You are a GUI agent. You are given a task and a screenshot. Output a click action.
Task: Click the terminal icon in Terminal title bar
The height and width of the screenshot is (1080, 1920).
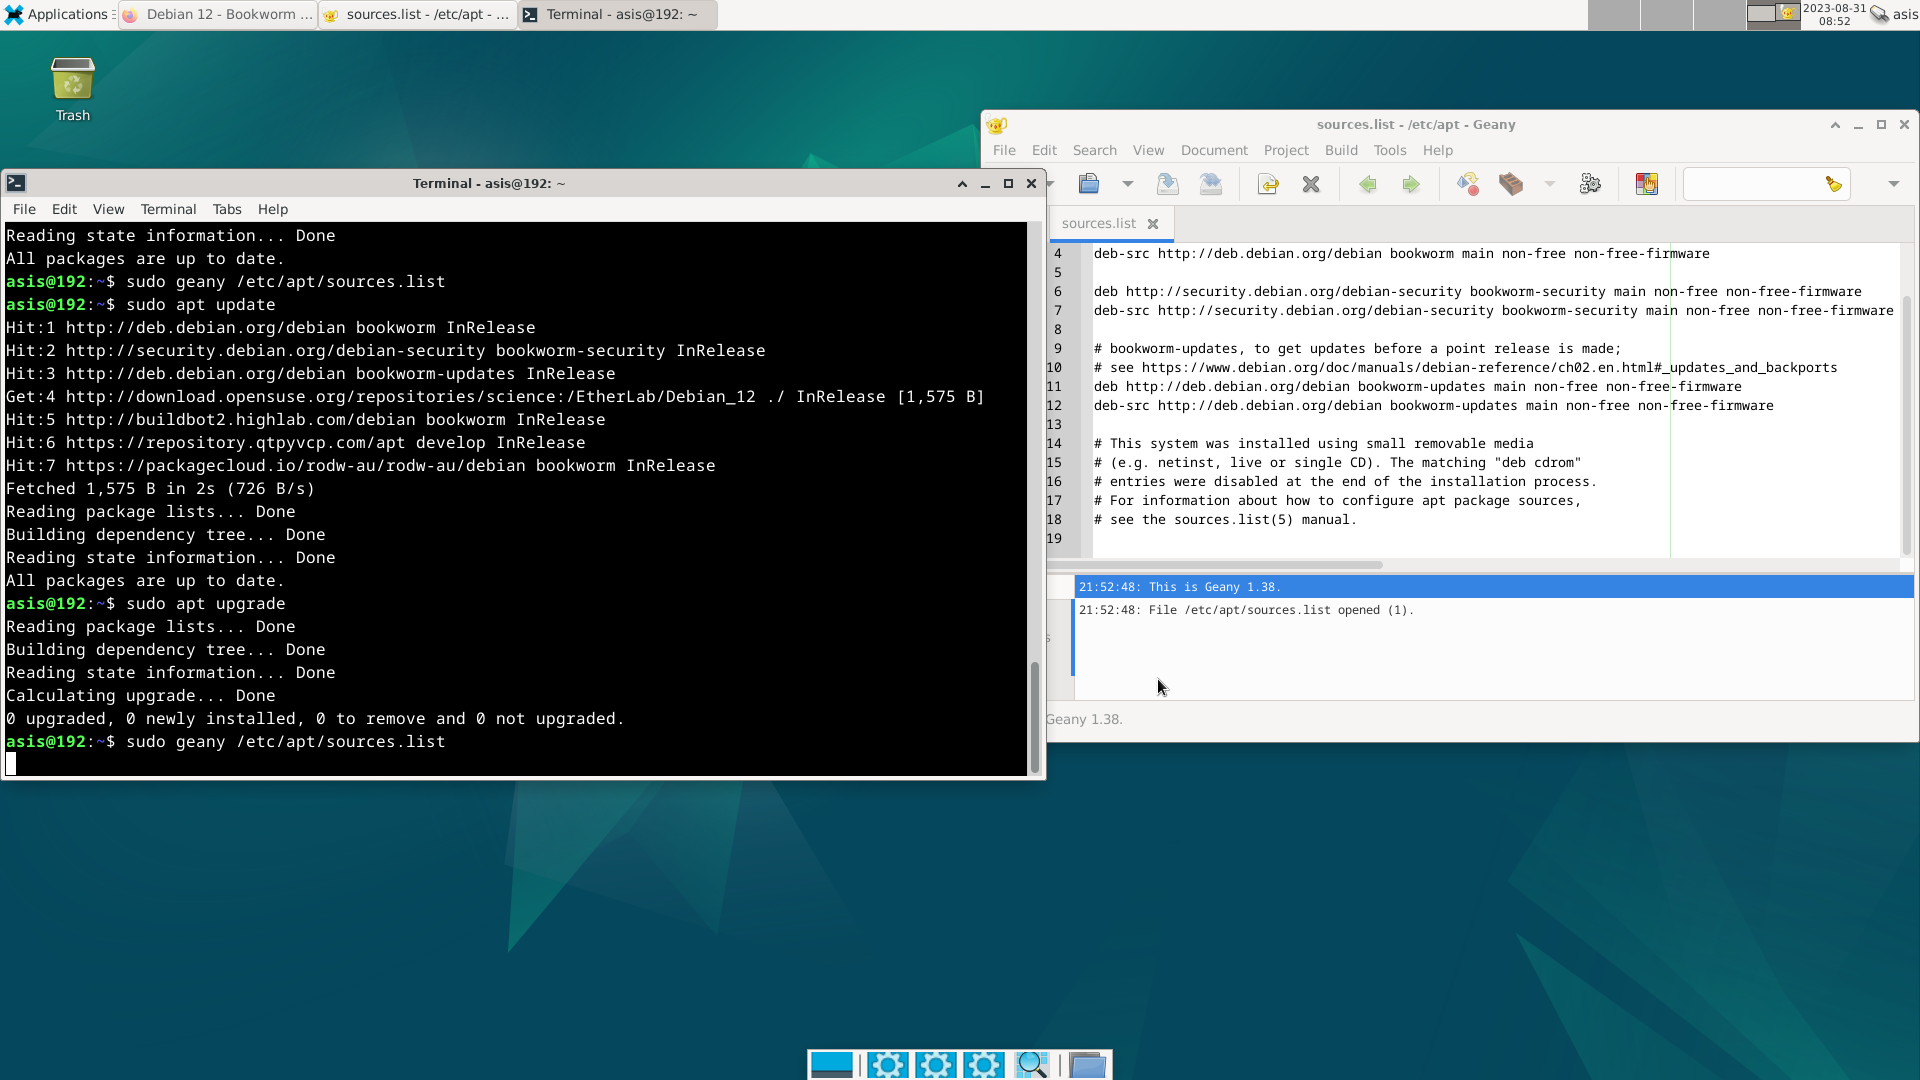coord(16,183)
